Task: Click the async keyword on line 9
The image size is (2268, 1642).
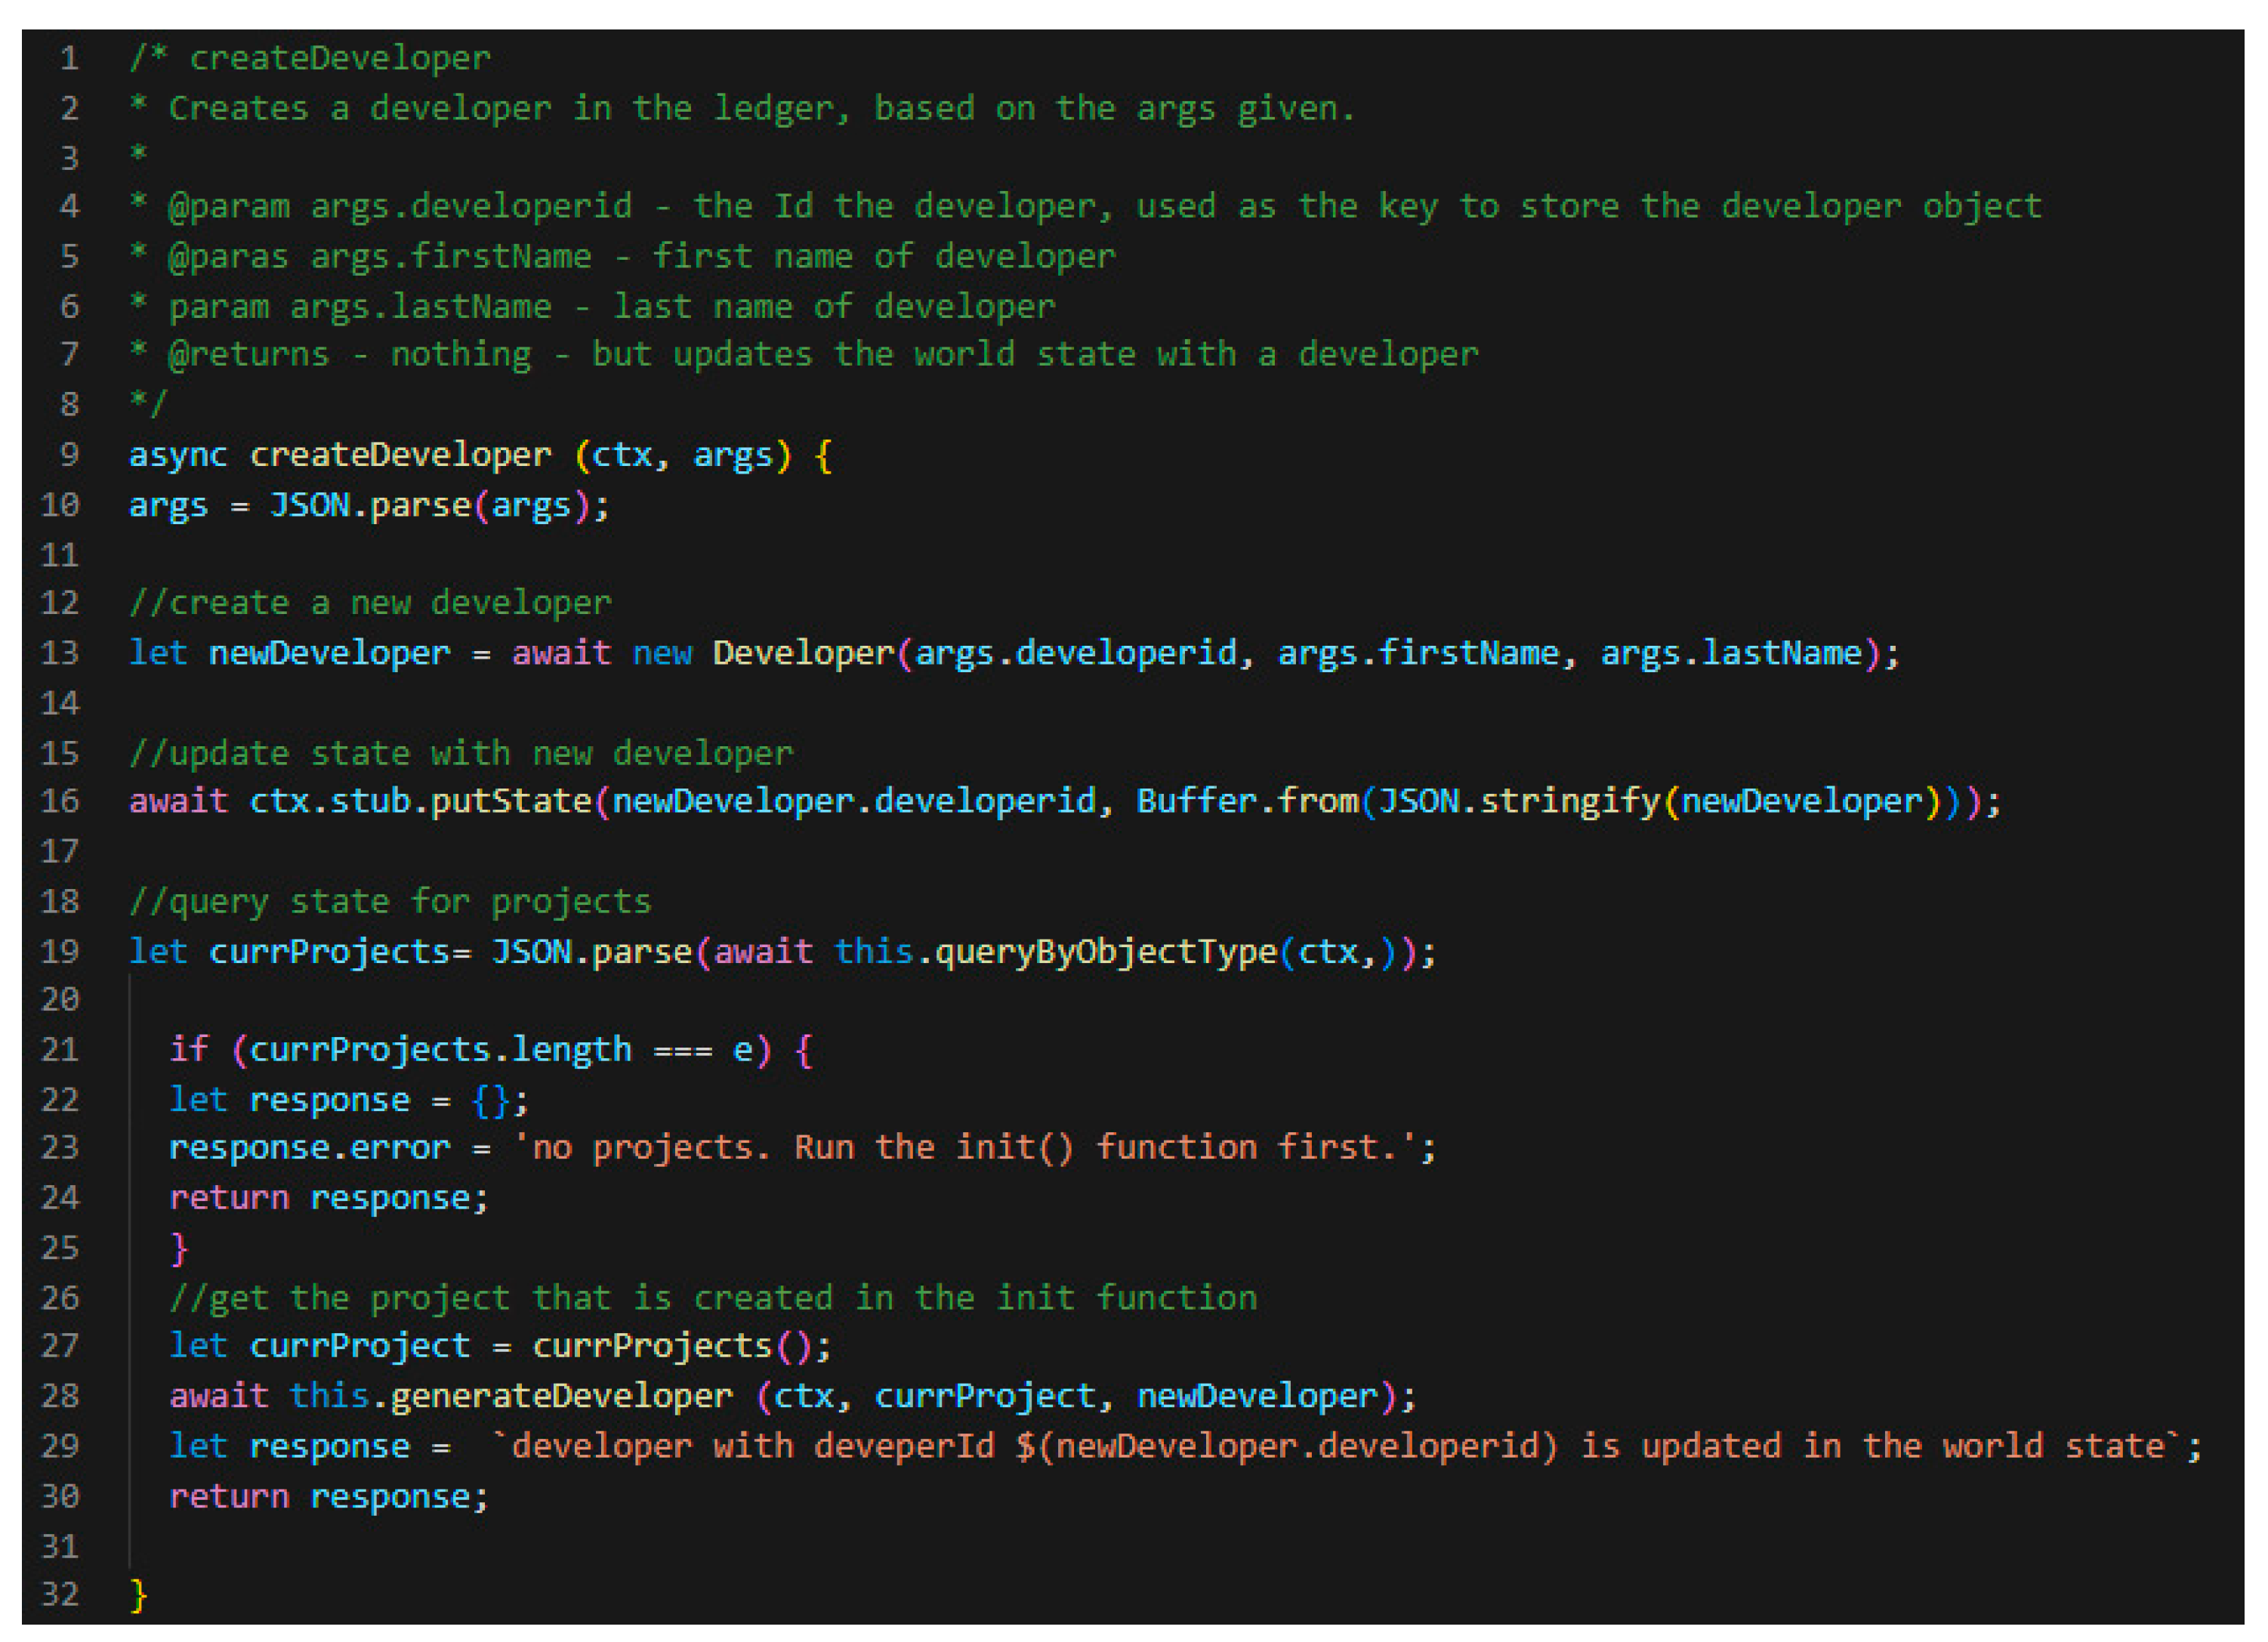Action: coord(178,455)
